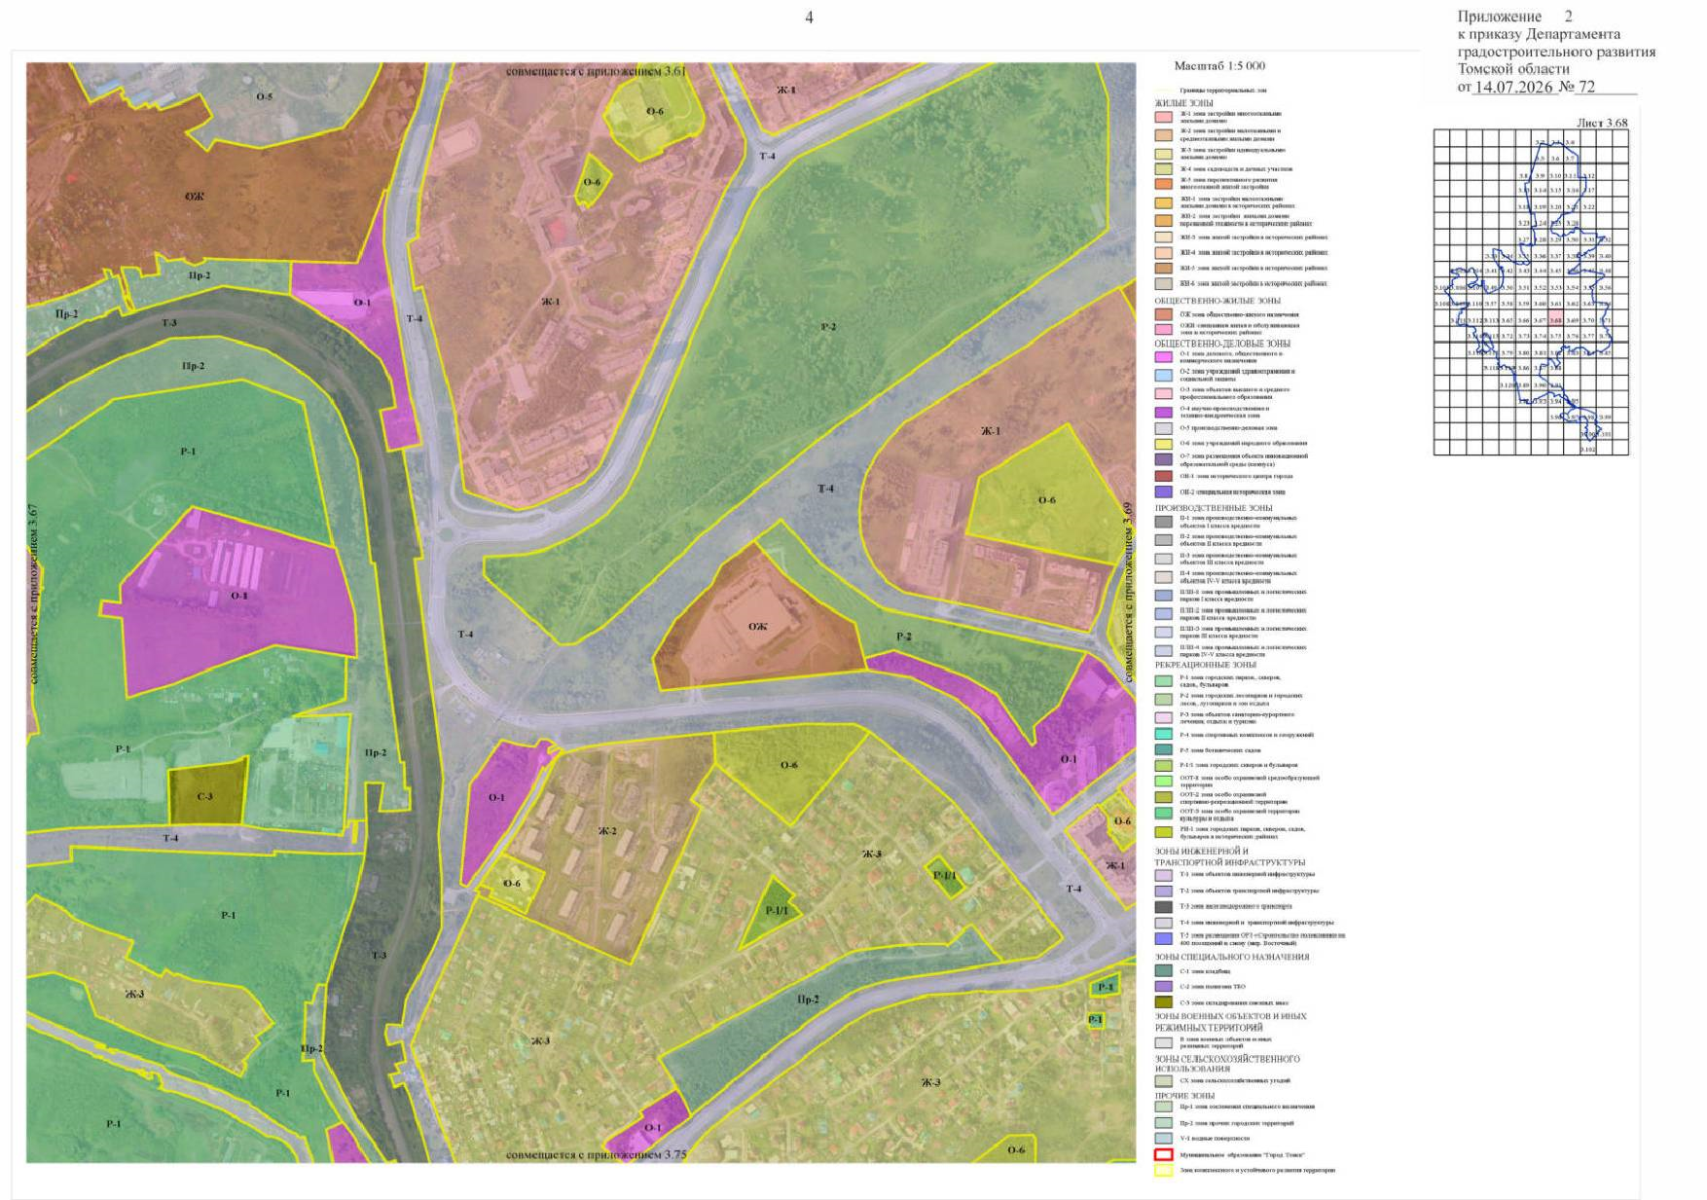Click the О-2 light blue legend swatch
This screenshot has height=1200, width=1707.
click(1163, 375)
